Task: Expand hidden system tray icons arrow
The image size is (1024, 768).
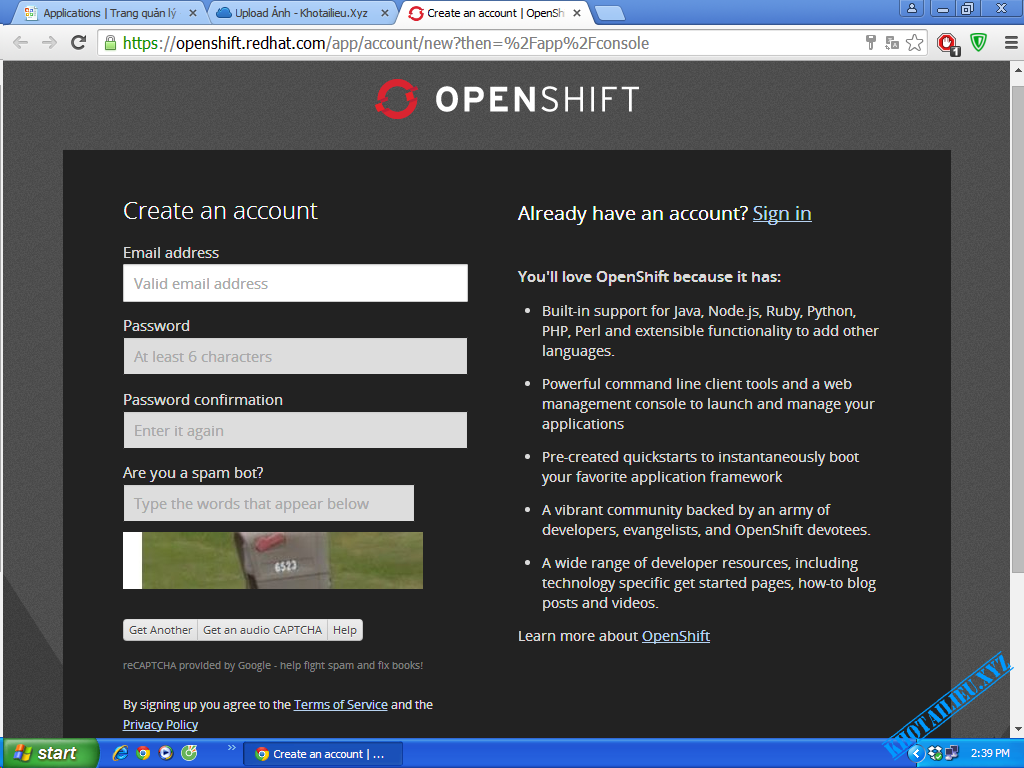Action: click(914, 753)
